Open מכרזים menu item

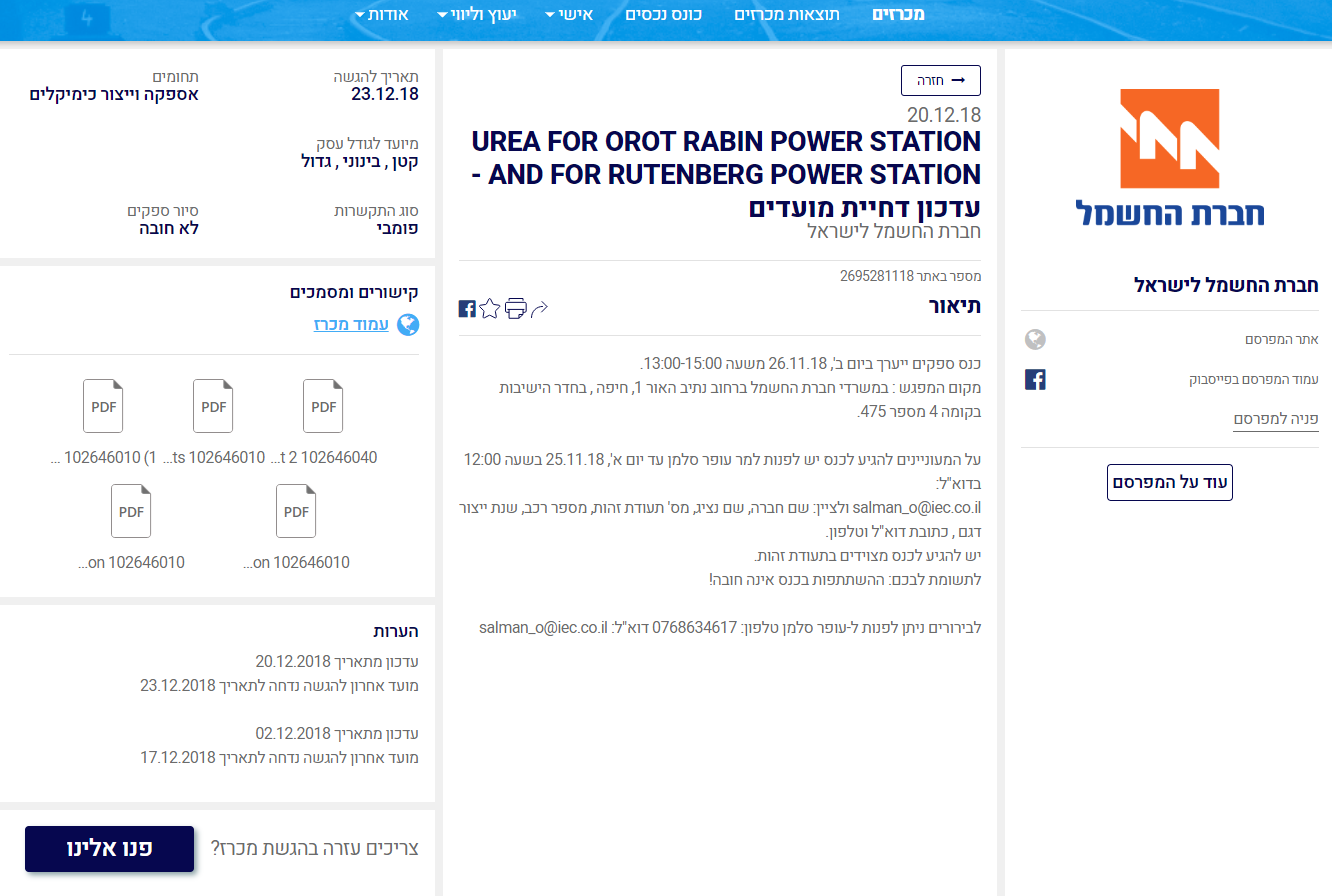[898, 14]
